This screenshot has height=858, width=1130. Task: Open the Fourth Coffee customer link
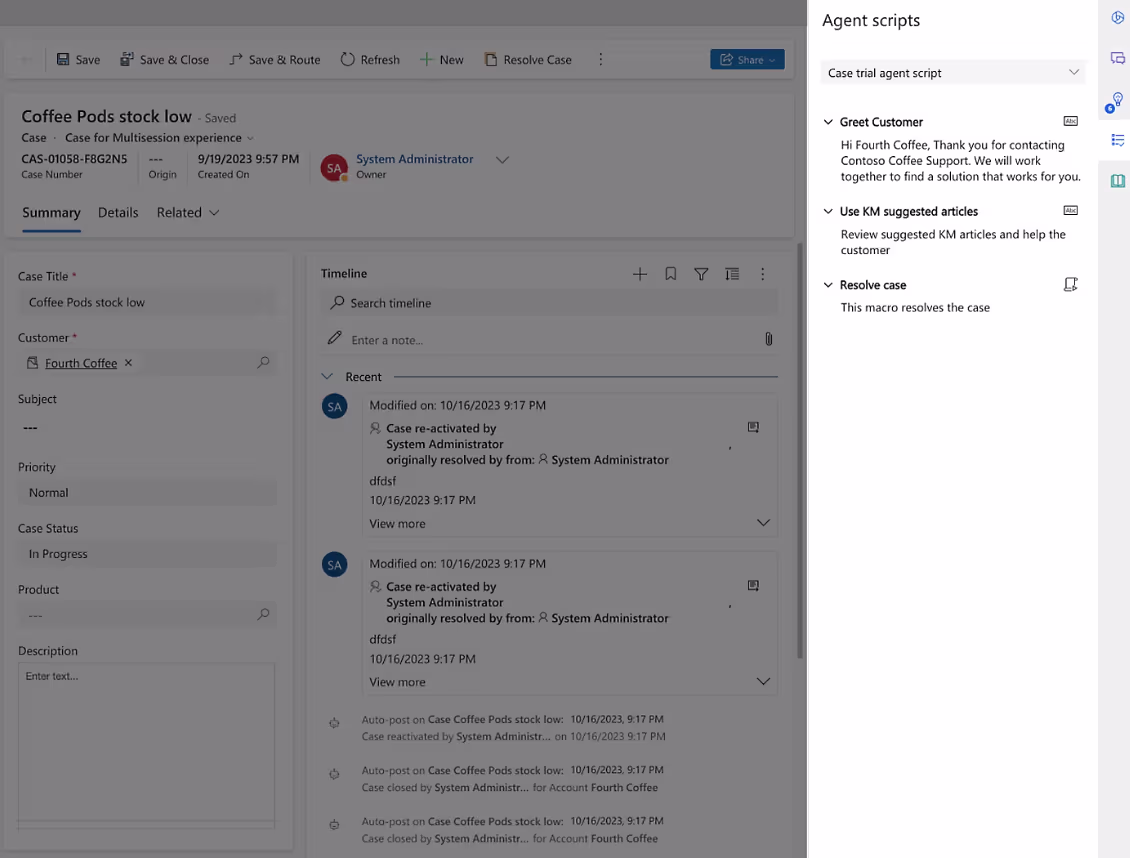pyautogui.click(x=81, y=363)
